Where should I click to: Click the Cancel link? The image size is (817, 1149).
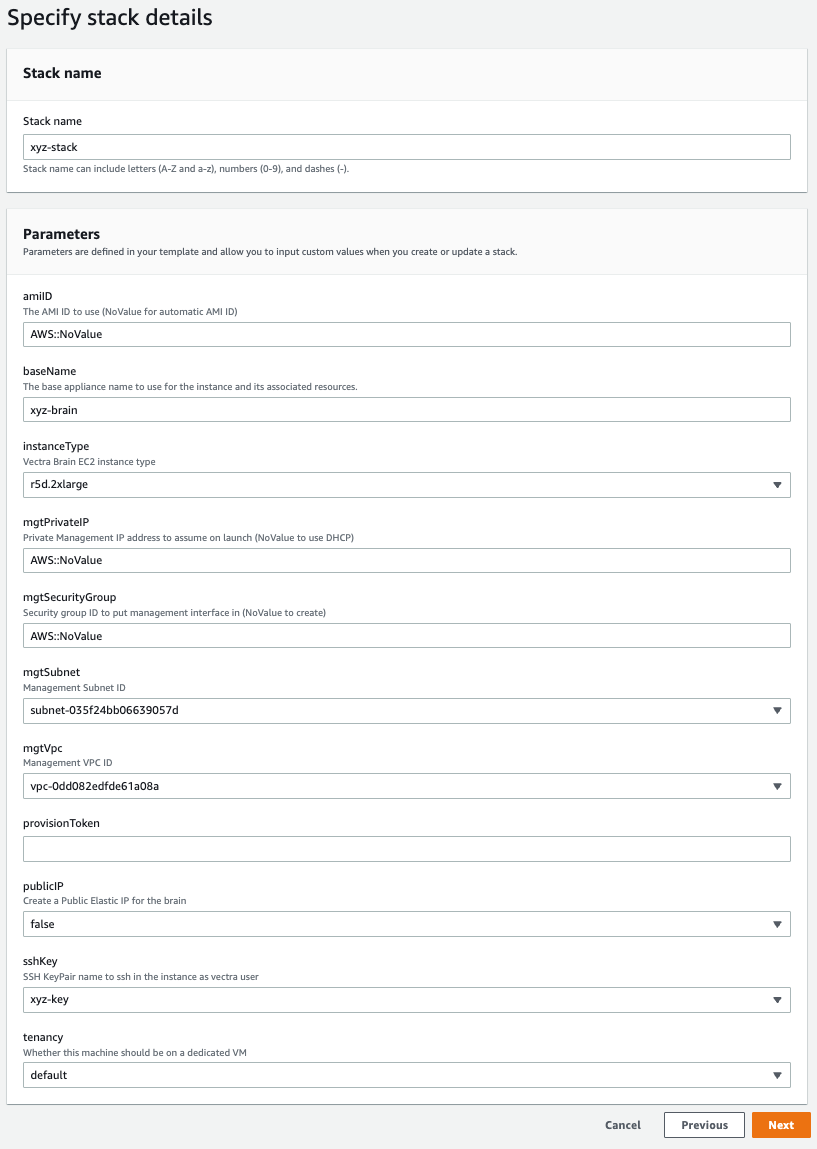[623, 1125]
